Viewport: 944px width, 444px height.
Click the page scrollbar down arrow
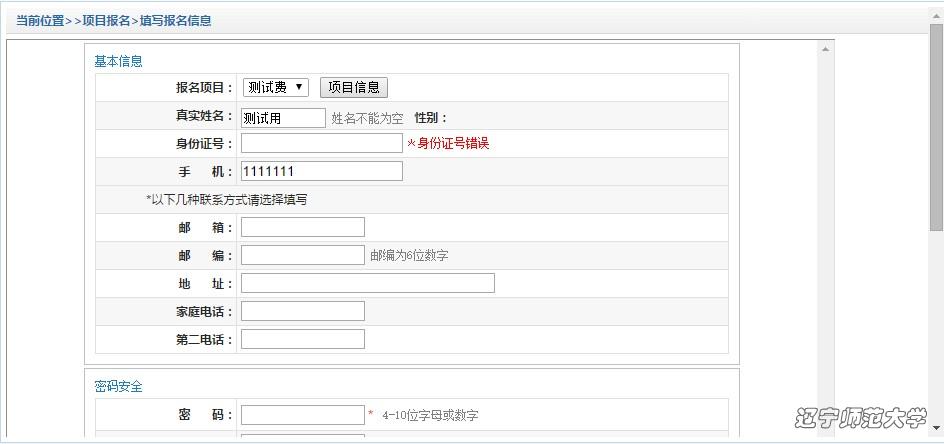pyautogui.click(x=936, y=435)
